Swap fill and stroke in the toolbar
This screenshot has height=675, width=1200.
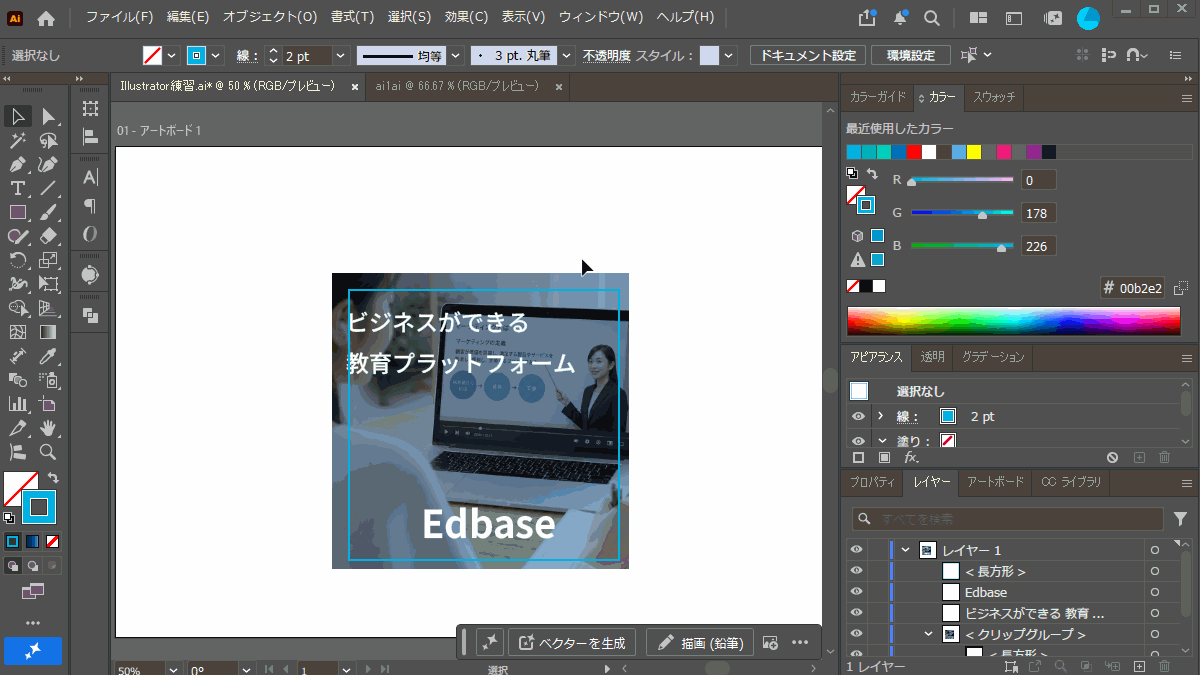[54, 479]
